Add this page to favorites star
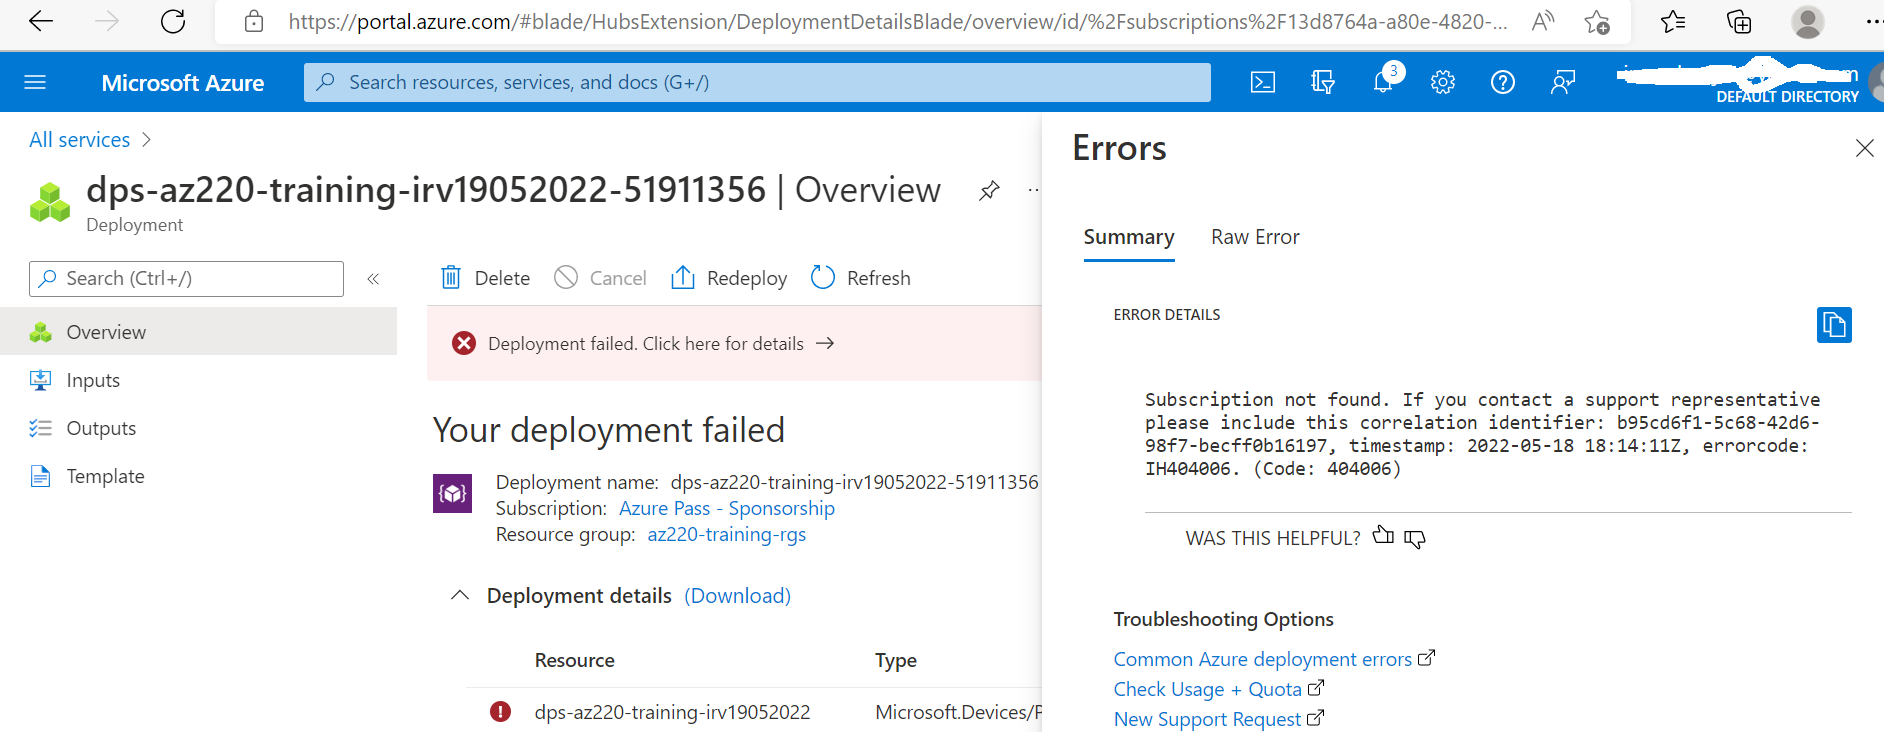The image size is (1884, 732). tap(1597, 21)
